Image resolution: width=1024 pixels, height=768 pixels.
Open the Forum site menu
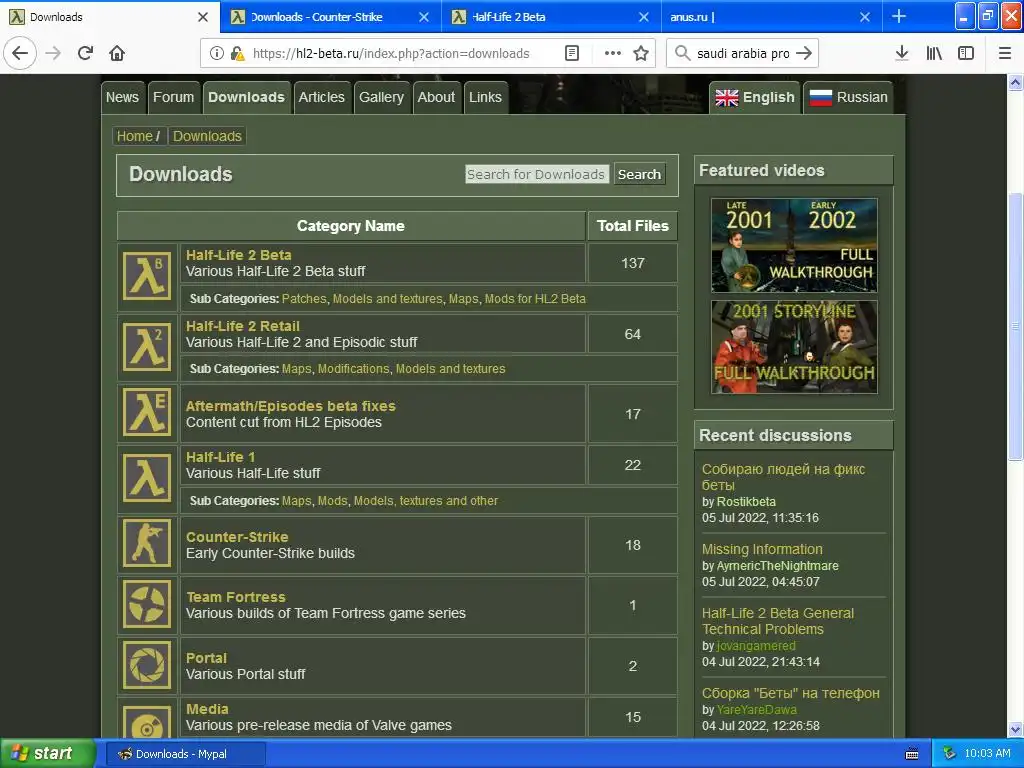click(173, 97)
